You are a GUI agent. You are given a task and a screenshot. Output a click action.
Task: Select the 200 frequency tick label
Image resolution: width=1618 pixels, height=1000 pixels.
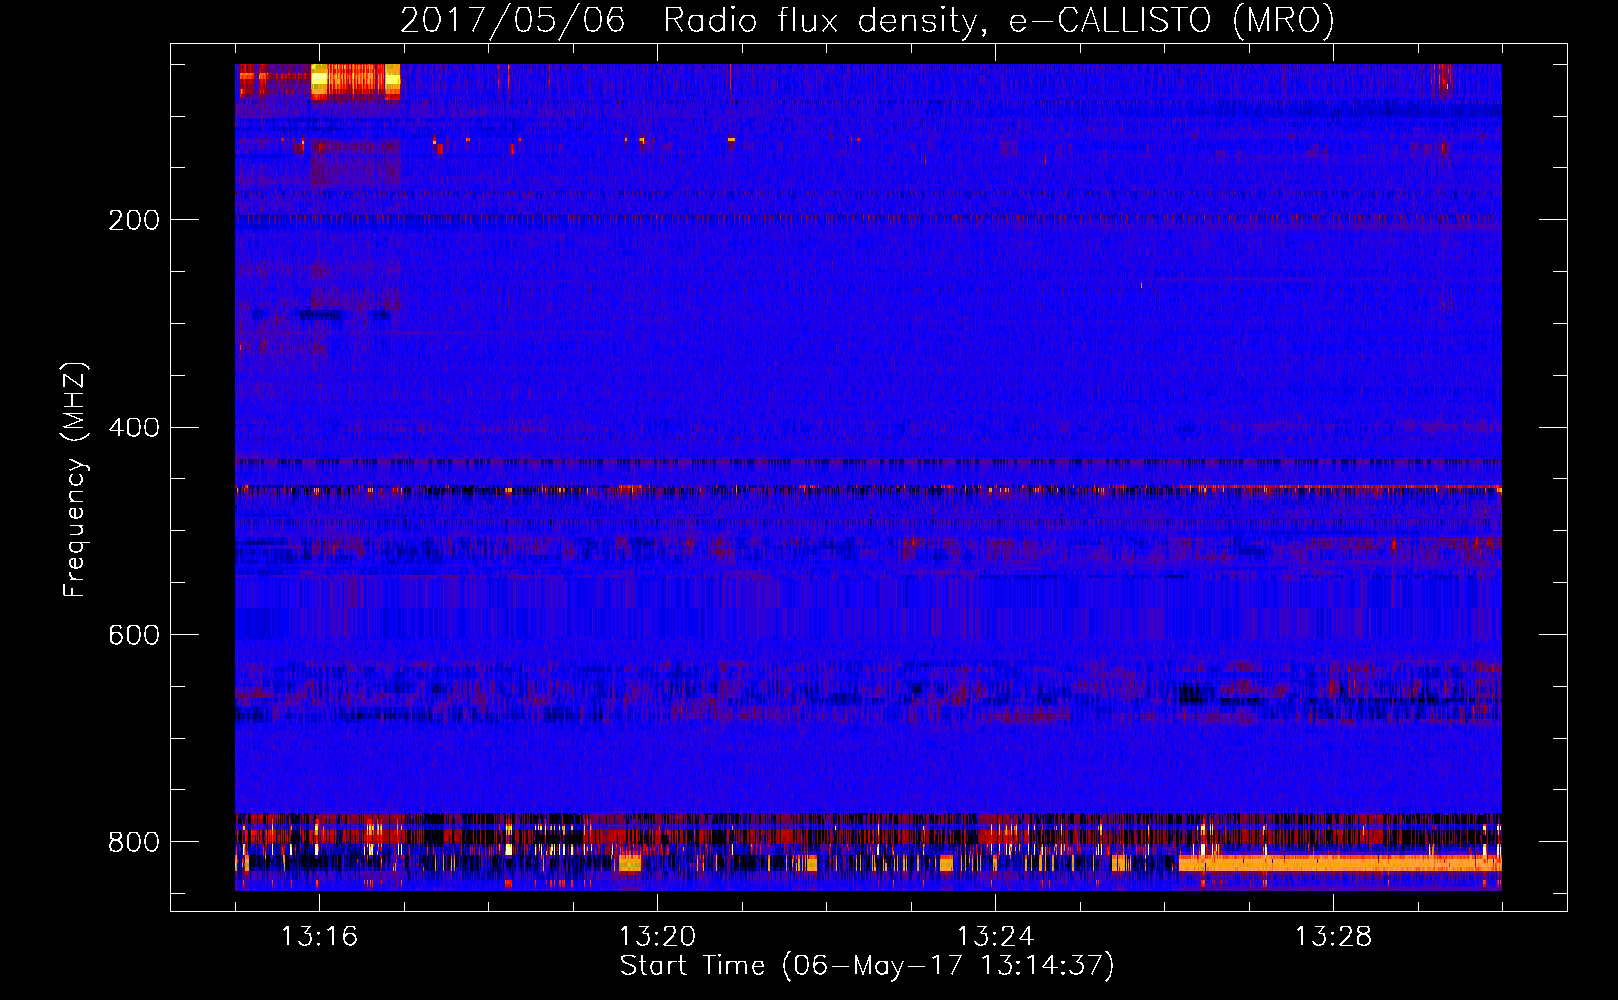(134, 220)
